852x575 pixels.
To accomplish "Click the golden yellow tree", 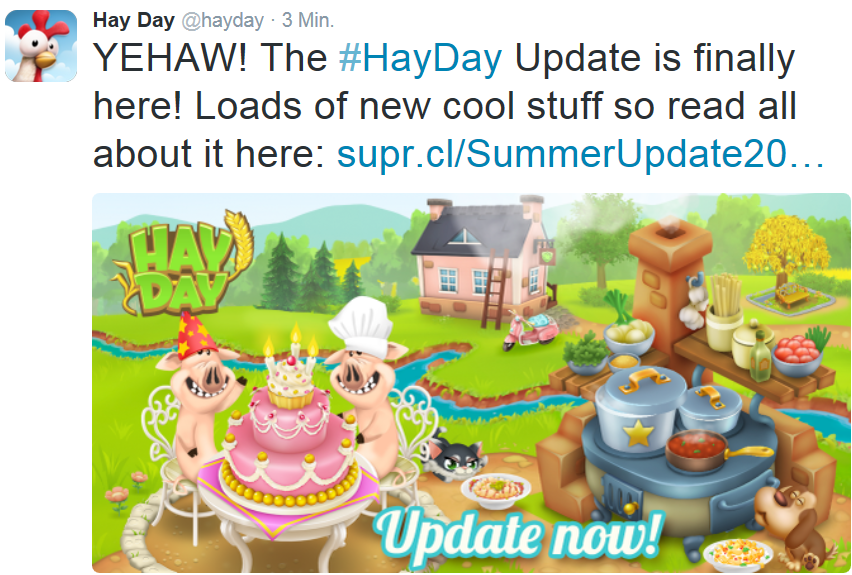I will click(785, 248).
